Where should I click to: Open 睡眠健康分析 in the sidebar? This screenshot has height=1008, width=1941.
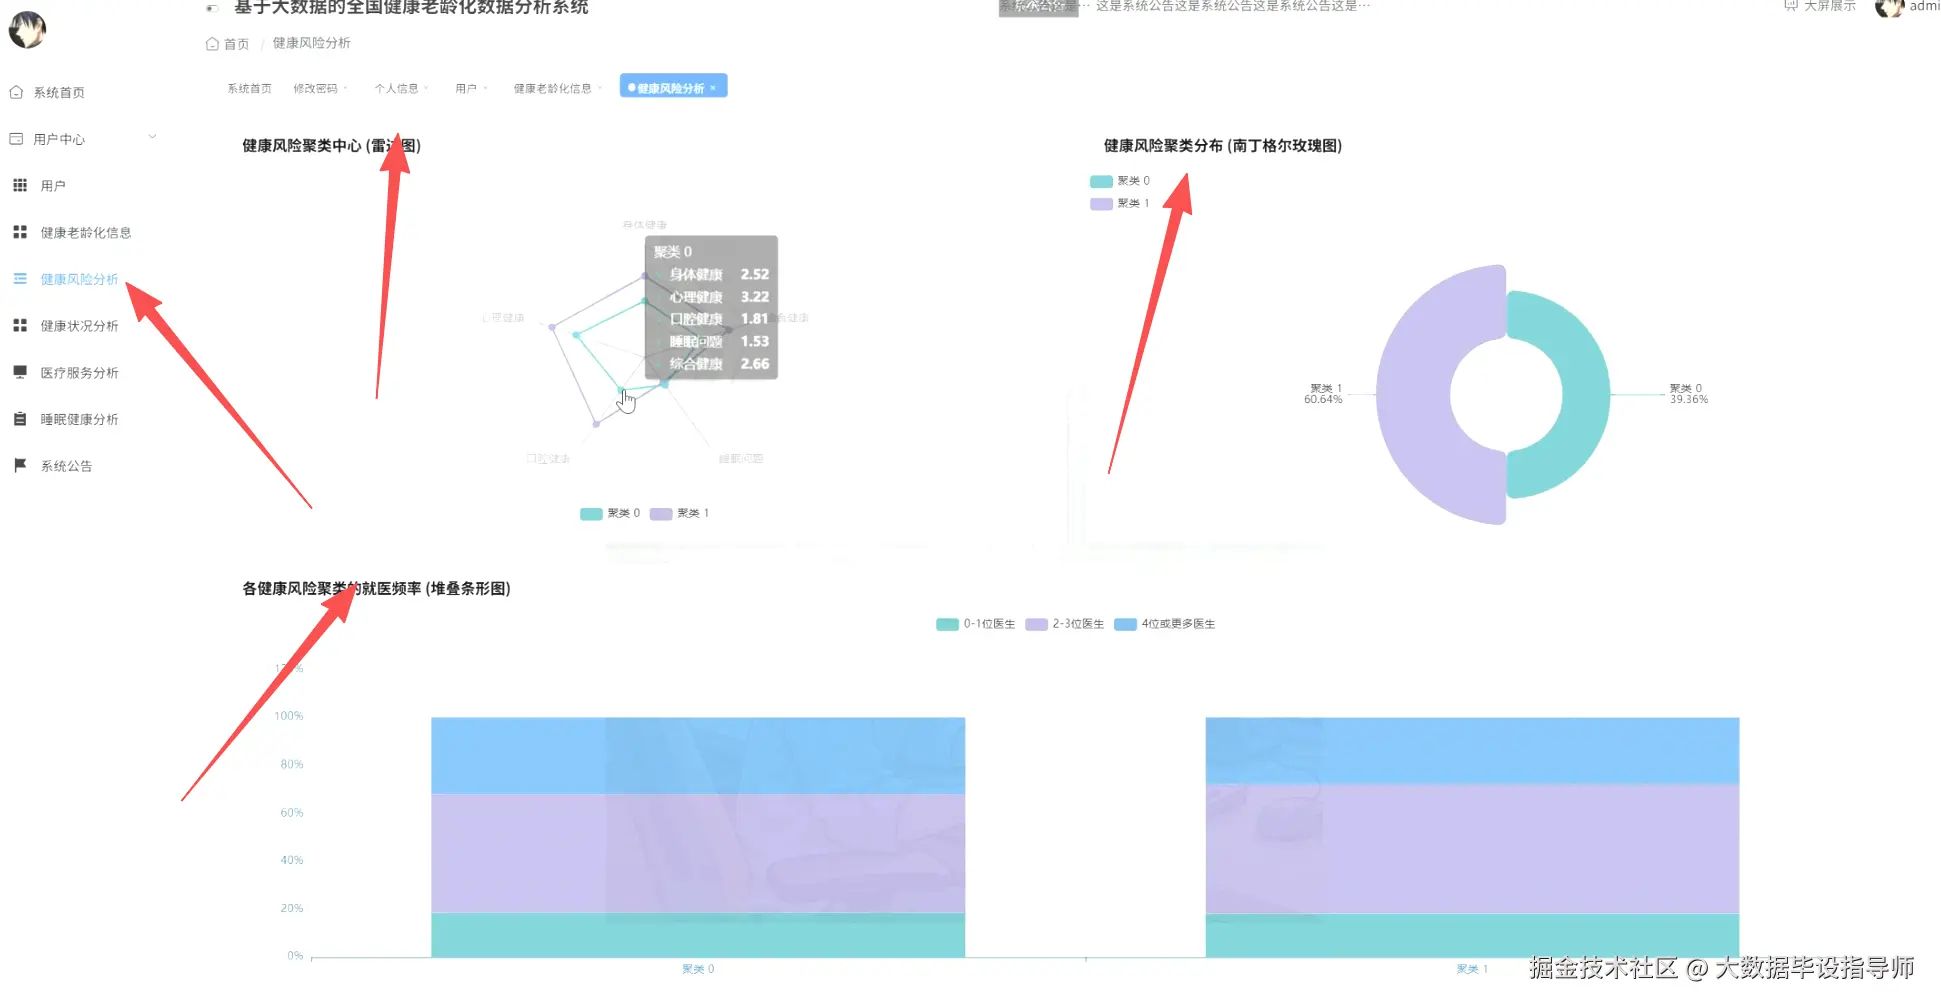79,419
